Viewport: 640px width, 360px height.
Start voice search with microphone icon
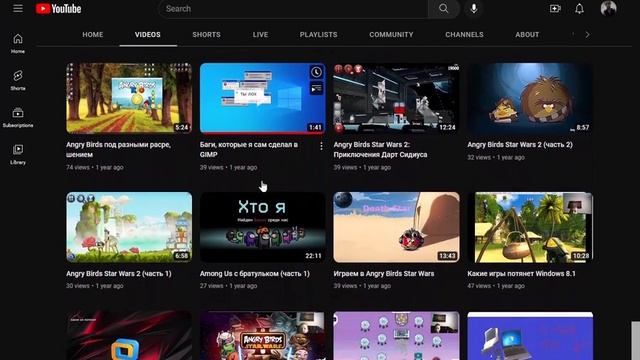(473, 9)
